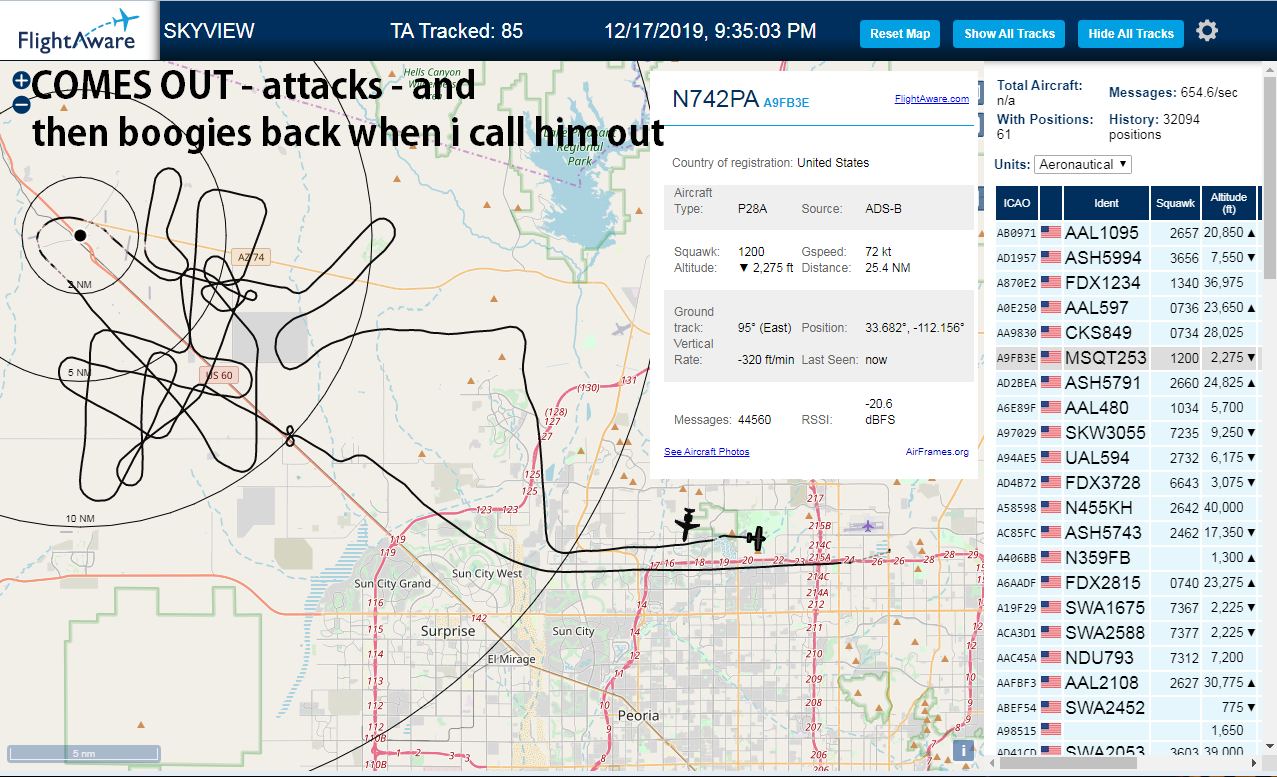Click the 12/17/2019 date and time text
This screenshot has height=777, width=1277.
(710, 31)
